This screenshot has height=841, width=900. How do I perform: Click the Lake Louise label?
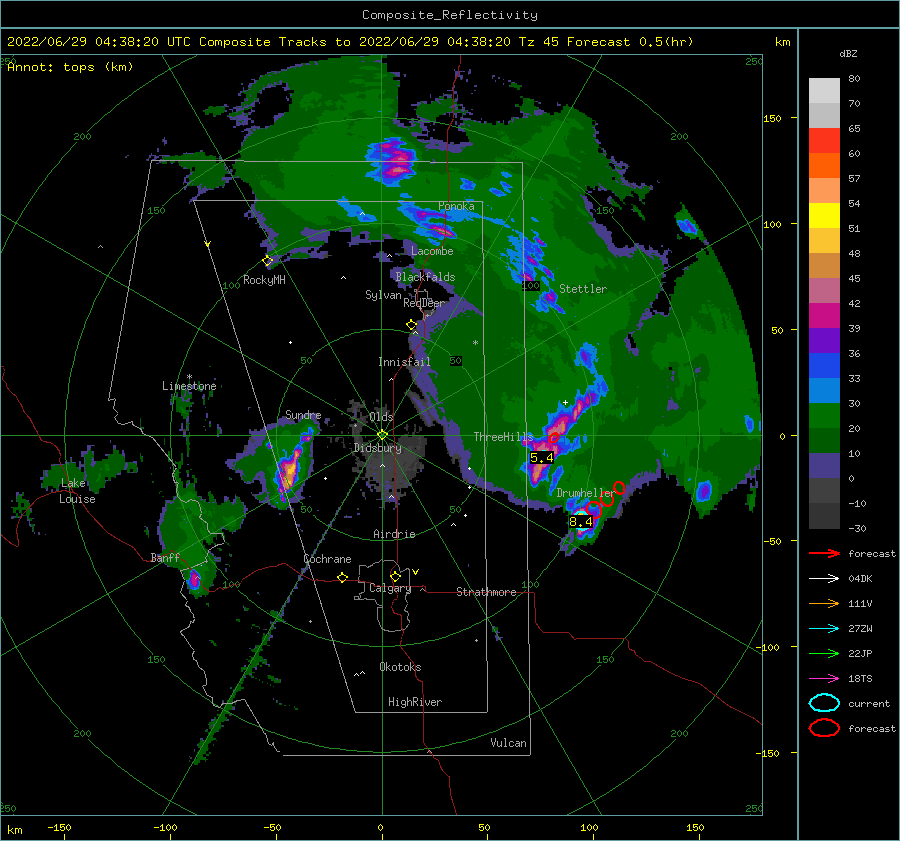[77, 491]
